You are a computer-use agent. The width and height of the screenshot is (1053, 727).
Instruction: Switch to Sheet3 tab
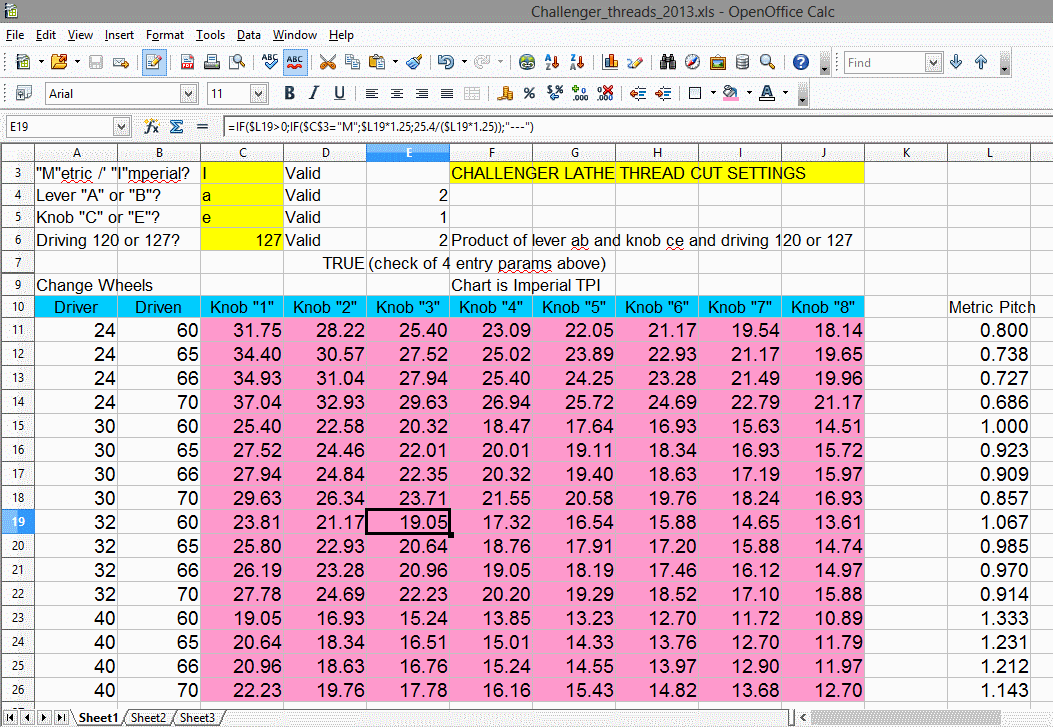(197, 718)
